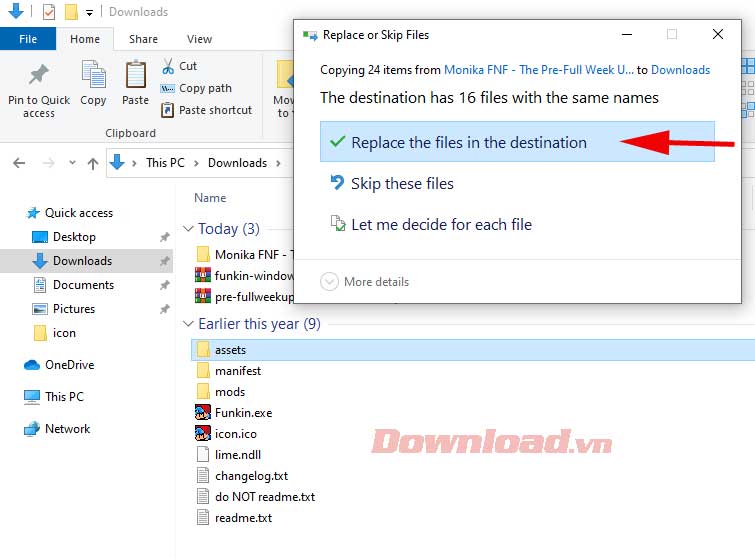The image size is (755, 559).
Task: Open the Funkin.exe application file
Action: [x=242, y=412]
